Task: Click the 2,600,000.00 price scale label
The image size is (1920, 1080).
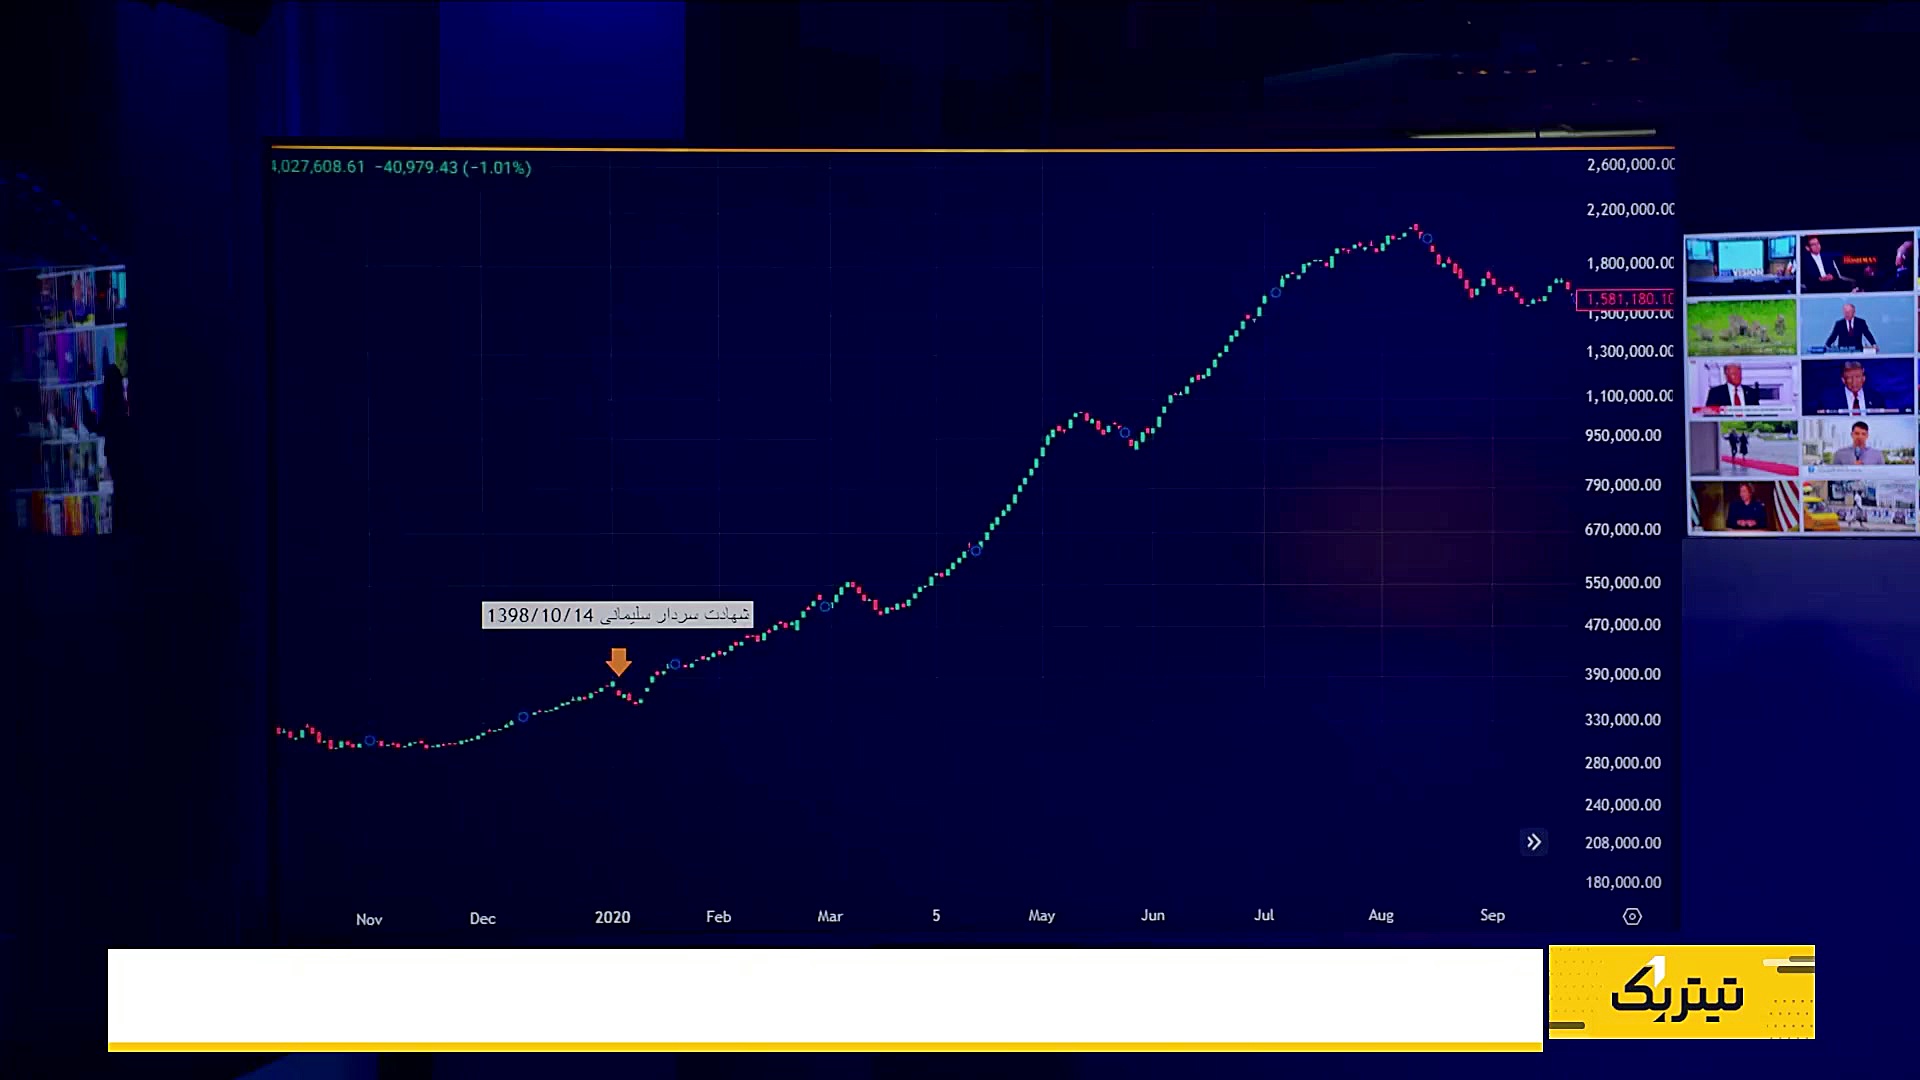Action: click(1629, 164)
